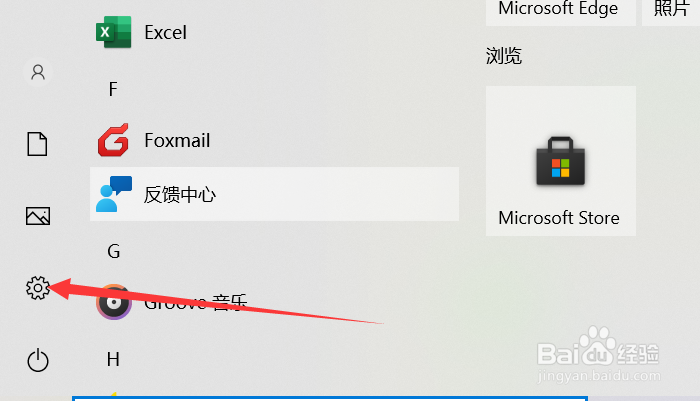Launch Foxmail from its red icon

pos(113,140)
